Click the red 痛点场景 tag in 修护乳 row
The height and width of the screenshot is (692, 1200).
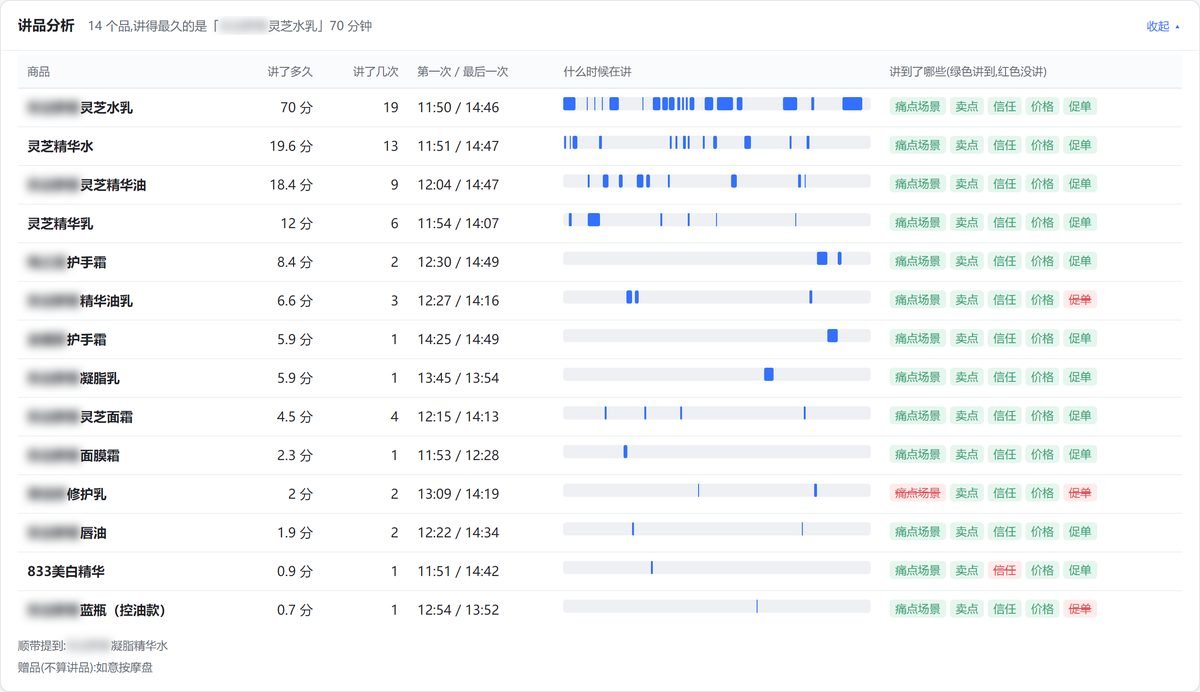[x=918, y=493]
